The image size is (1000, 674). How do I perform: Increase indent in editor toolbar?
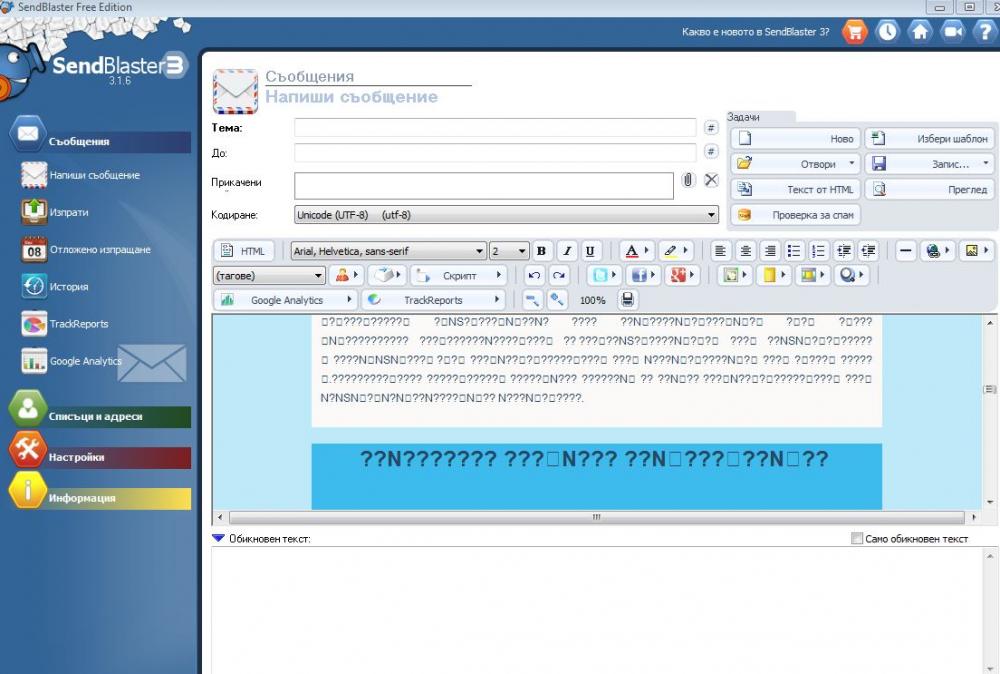[x=844, y=251]
